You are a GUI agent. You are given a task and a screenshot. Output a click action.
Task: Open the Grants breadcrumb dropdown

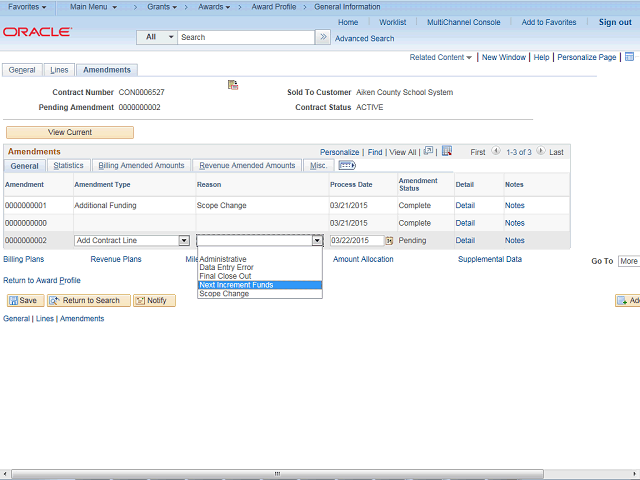click(162, 7)
